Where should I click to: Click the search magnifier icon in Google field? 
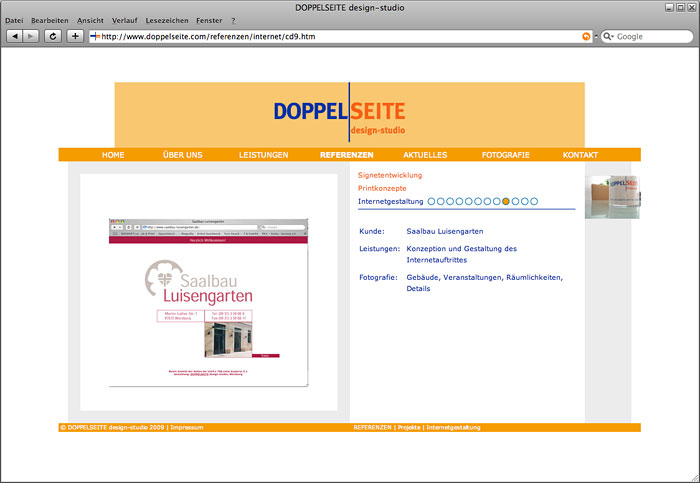[607, 36]
